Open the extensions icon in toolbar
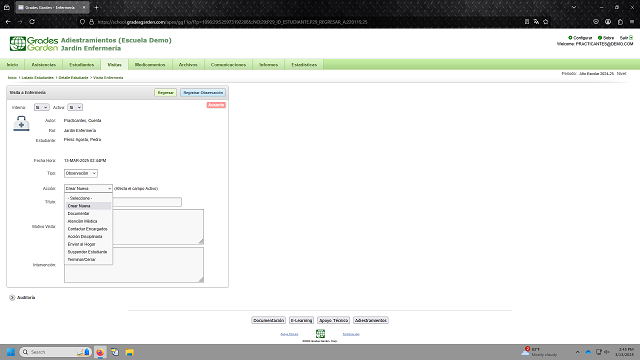The width and height of the screenshot is (640, 360). click(620, 22)
